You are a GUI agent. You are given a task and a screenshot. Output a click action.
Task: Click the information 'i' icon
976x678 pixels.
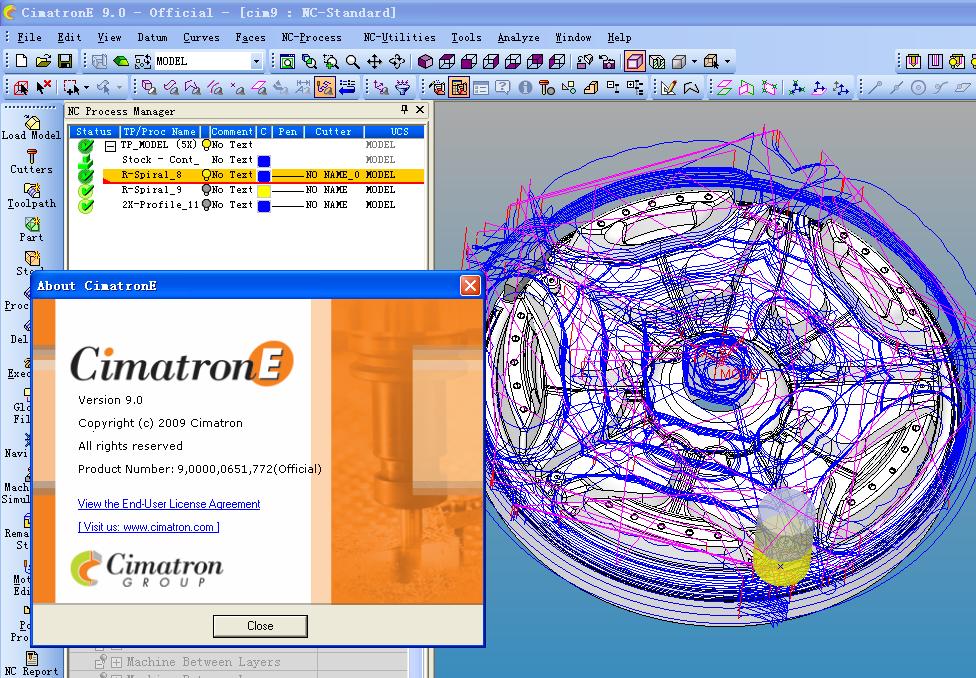point(525,87)
